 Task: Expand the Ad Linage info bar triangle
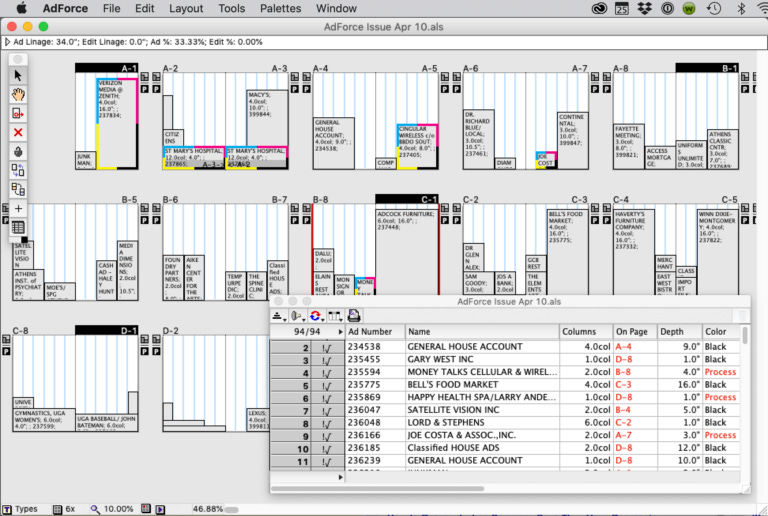click(x=7, y=42)
